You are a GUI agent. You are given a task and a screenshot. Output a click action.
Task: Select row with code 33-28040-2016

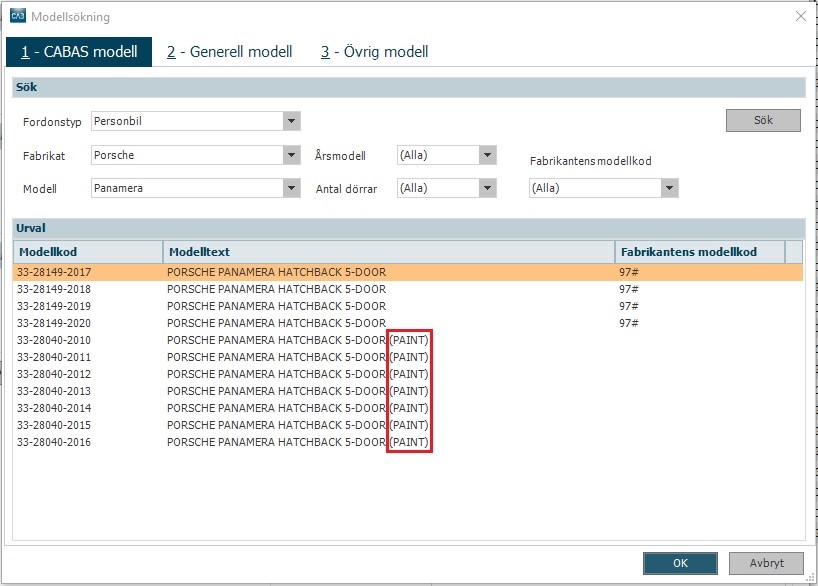(408, 443)
